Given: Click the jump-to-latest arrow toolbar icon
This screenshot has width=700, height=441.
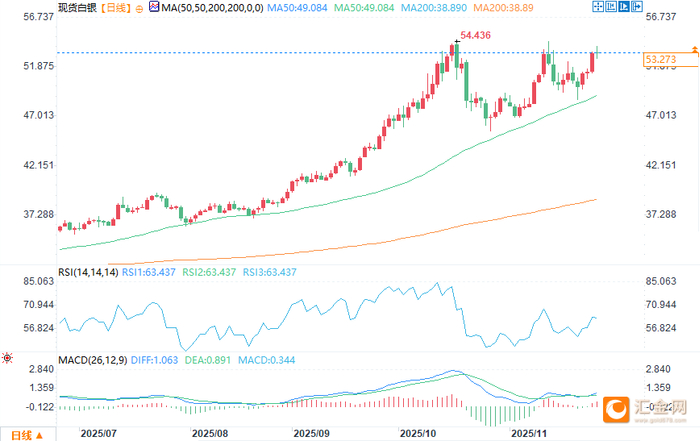Looking at the screenshot, I should click(x=637, y=6).
